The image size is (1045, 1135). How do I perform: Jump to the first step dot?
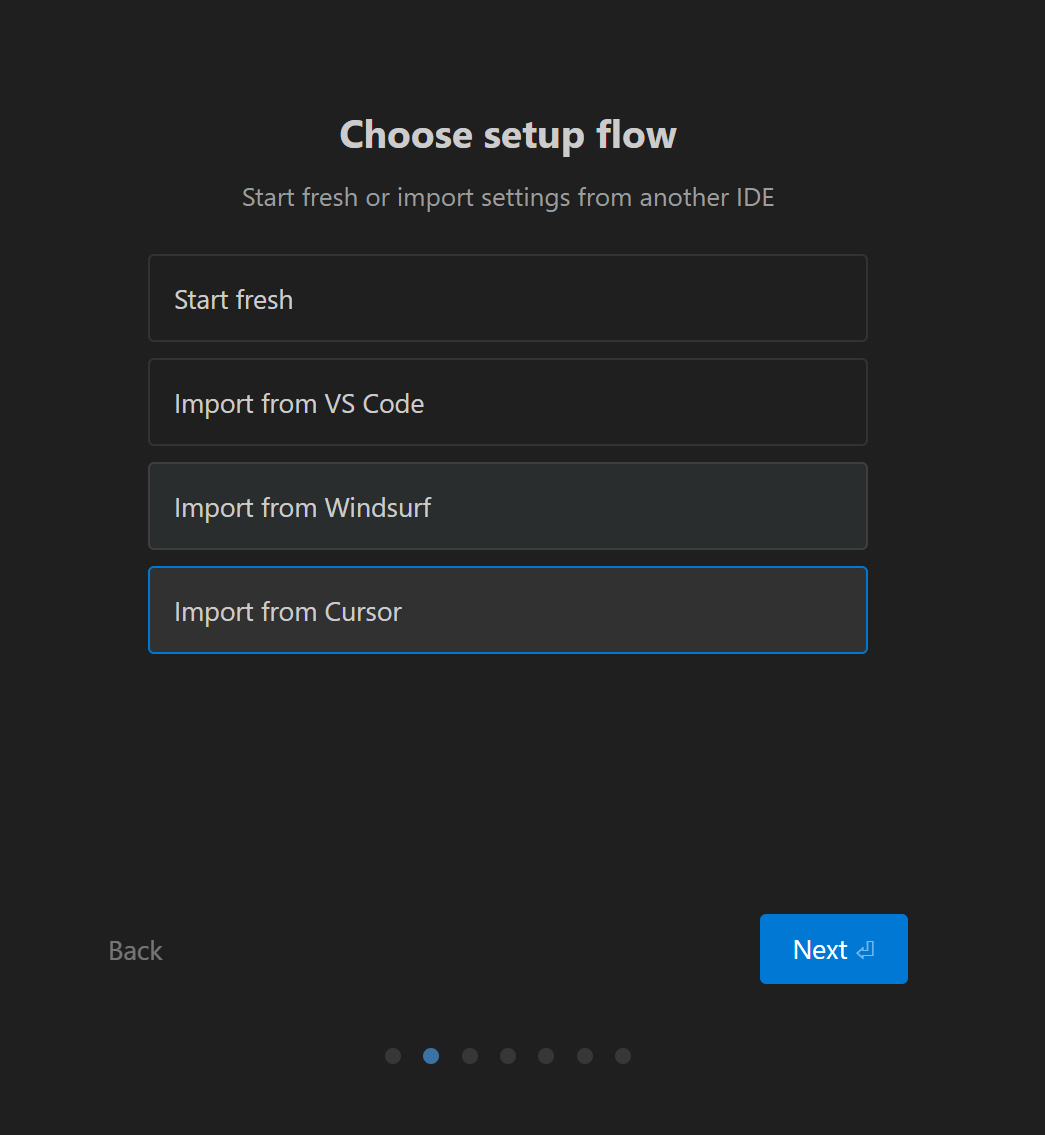[393, 1056]
